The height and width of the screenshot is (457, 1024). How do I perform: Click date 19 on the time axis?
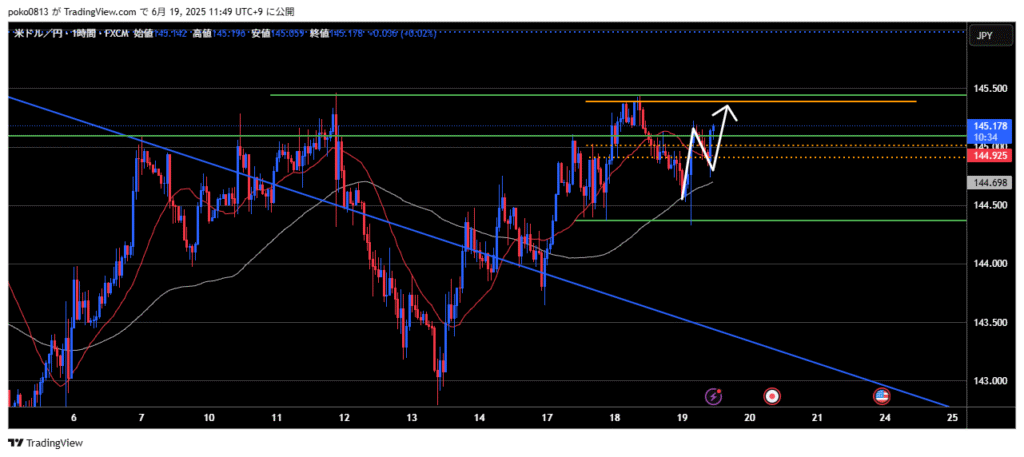(682, 416)
